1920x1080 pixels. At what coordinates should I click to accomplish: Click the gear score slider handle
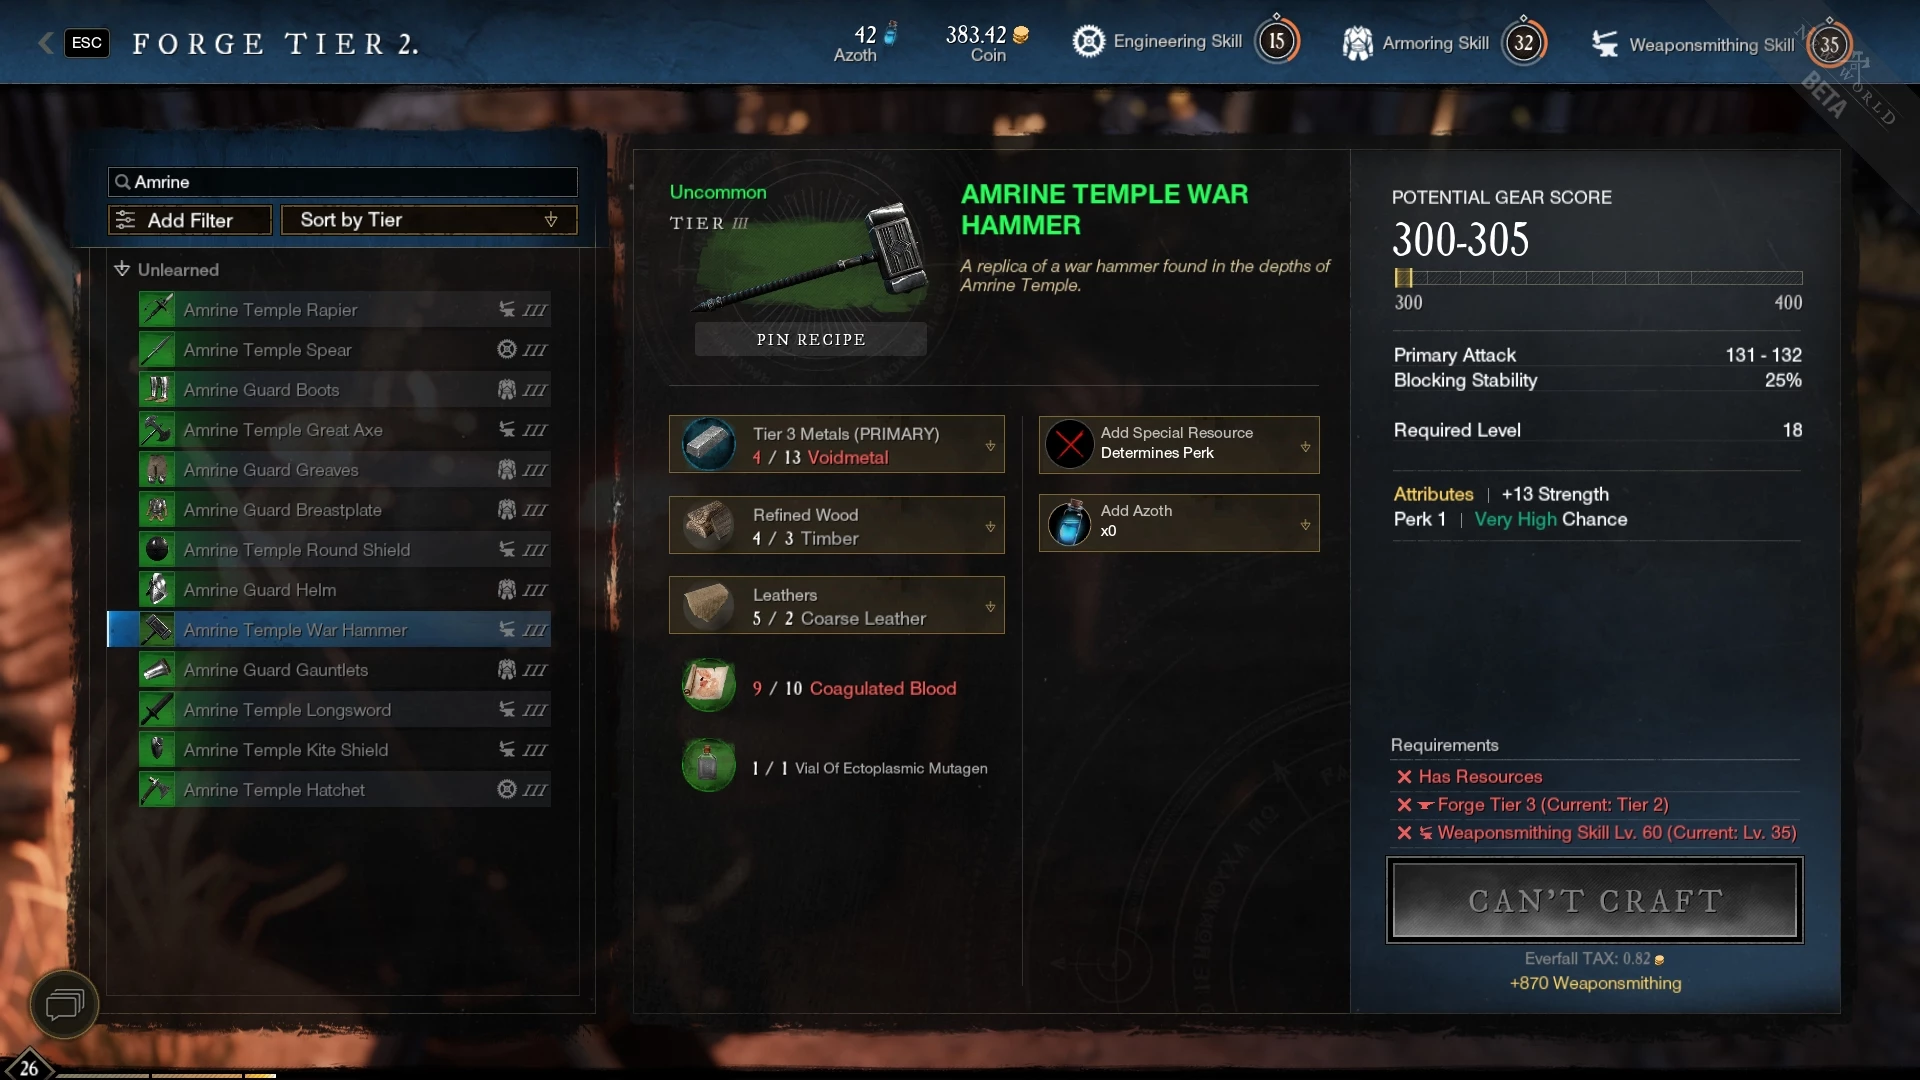click(1403, 278)
